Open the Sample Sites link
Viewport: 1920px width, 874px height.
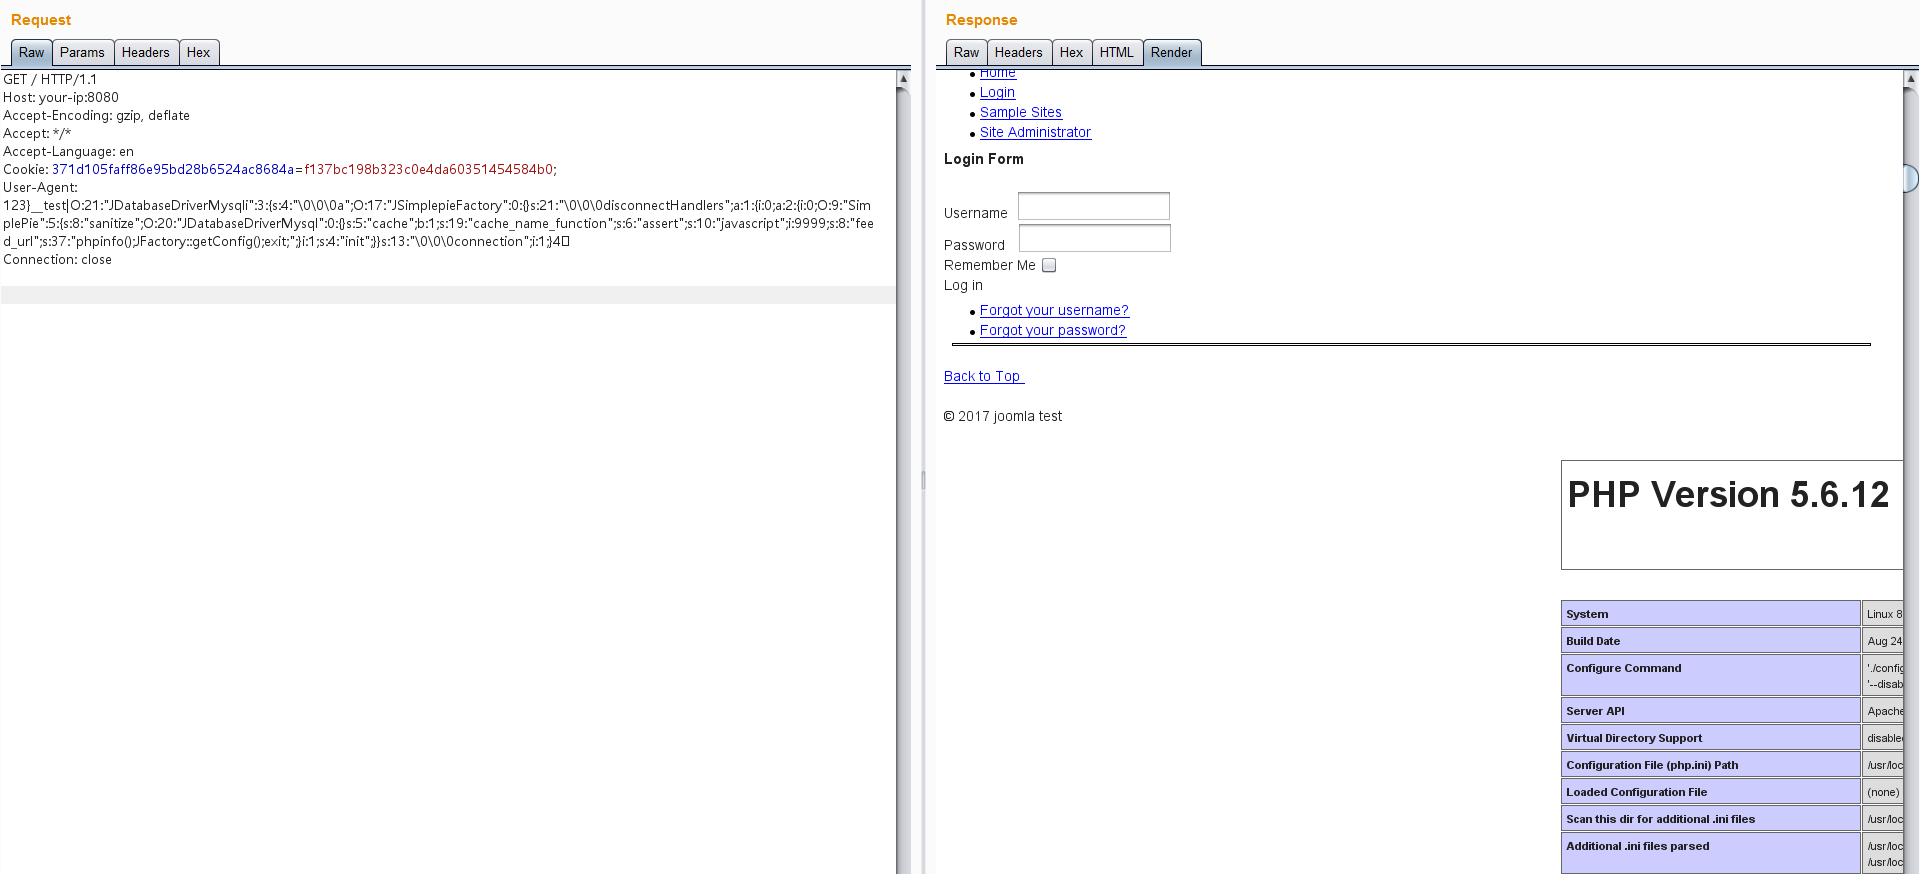tap(1020, 113)
